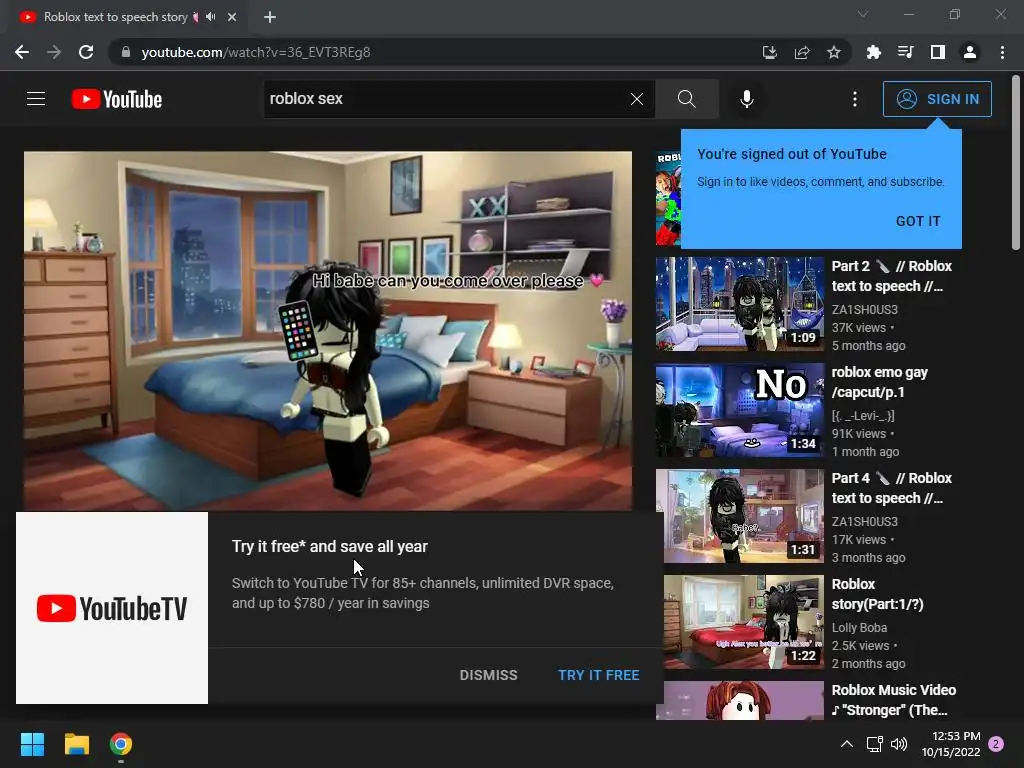Select the Roblox text to speech story tab
The height and width of the screenshot is (768, 1024).
pos(127,17)
